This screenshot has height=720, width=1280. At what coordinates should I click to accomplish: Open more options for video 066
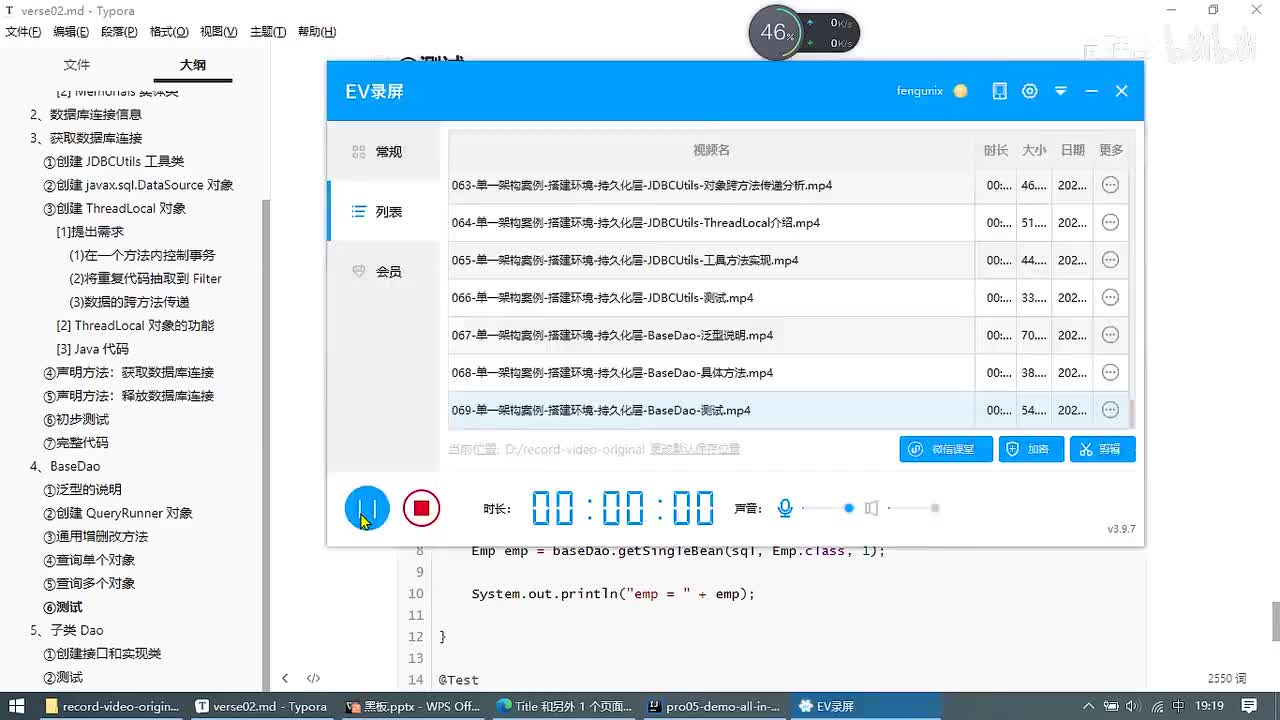coord(1110,297)
